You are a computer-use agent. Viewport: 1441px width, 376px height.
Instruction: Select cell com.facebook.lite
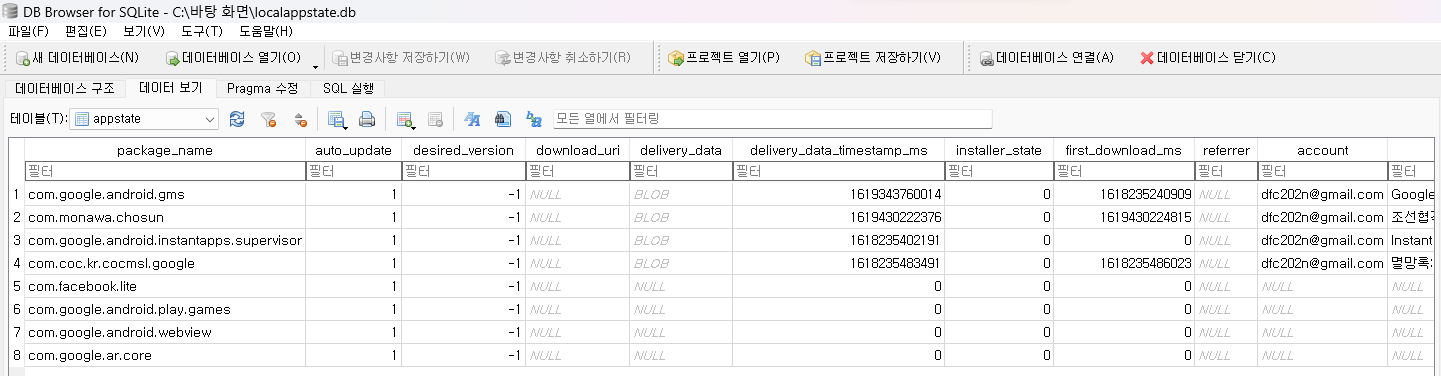164,286
